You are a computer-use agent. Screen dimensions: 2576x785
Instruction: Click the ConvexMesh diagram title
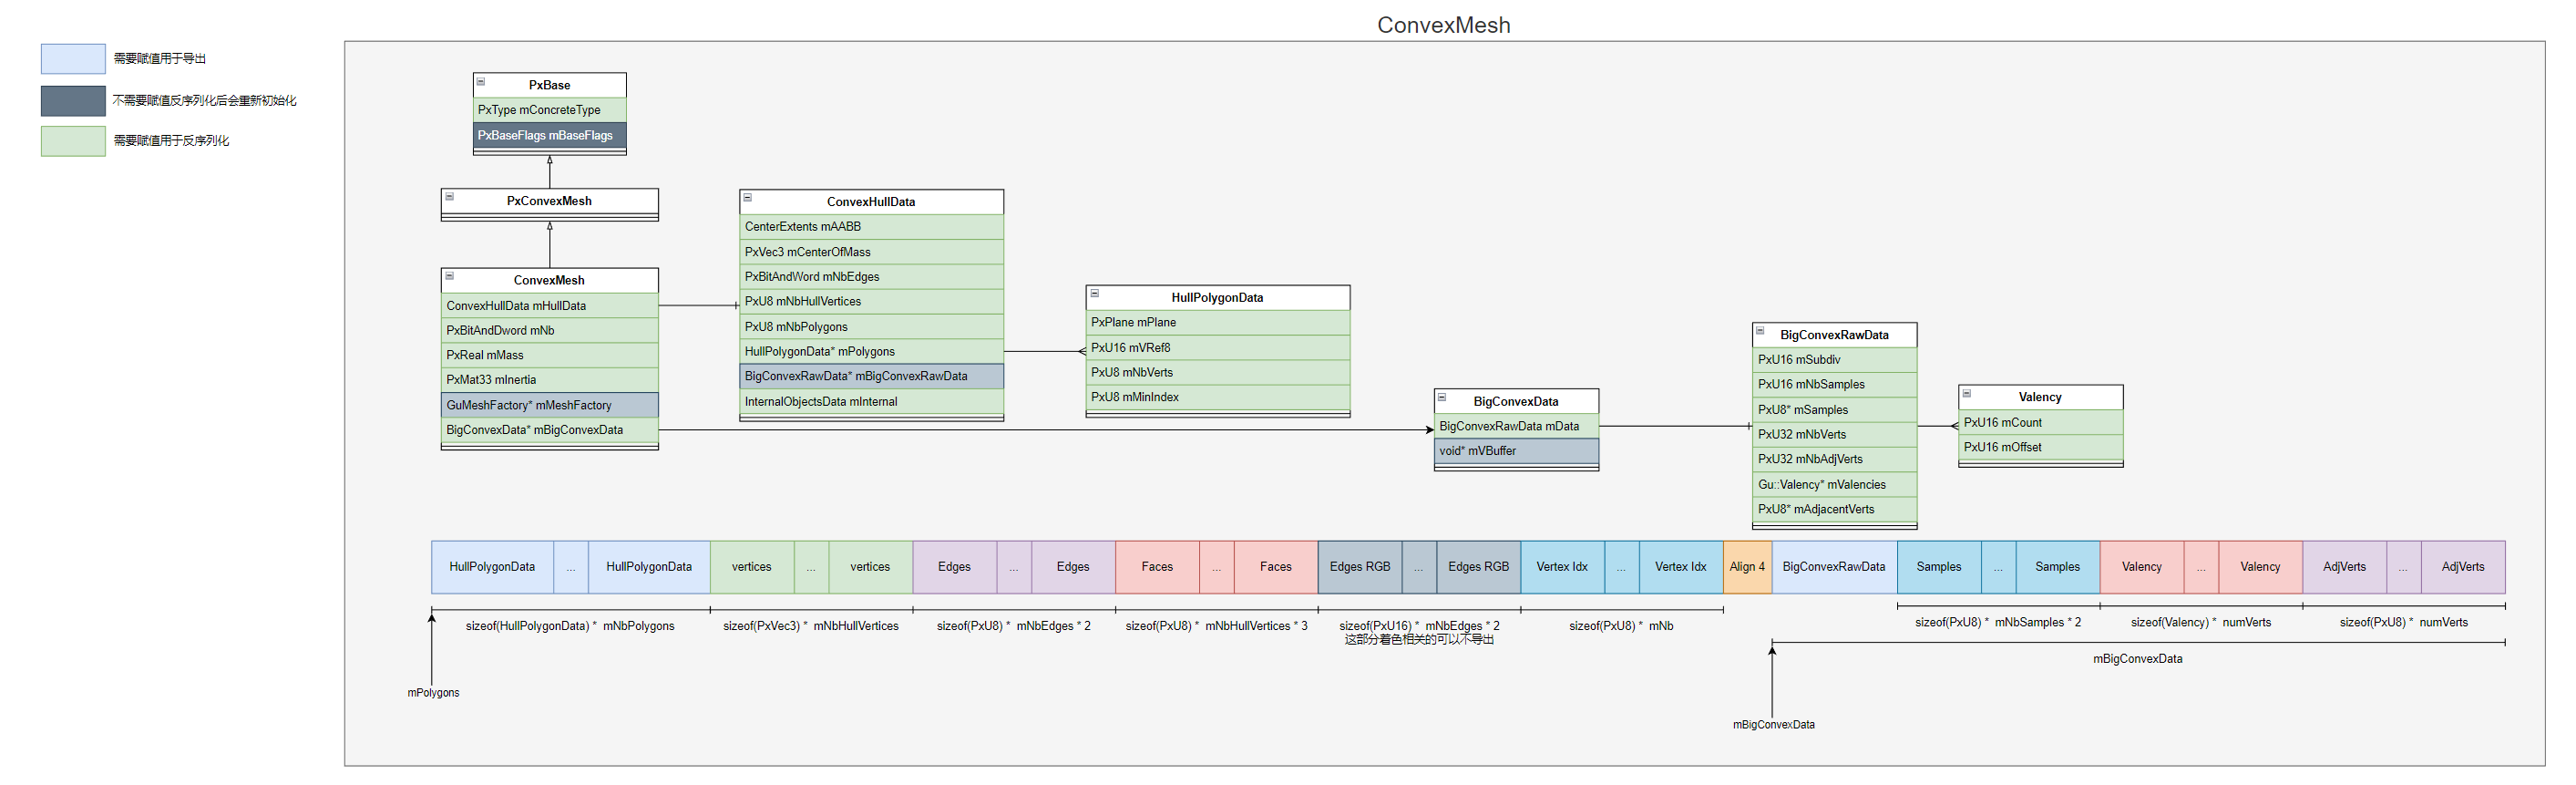(x=1443, y=25)
